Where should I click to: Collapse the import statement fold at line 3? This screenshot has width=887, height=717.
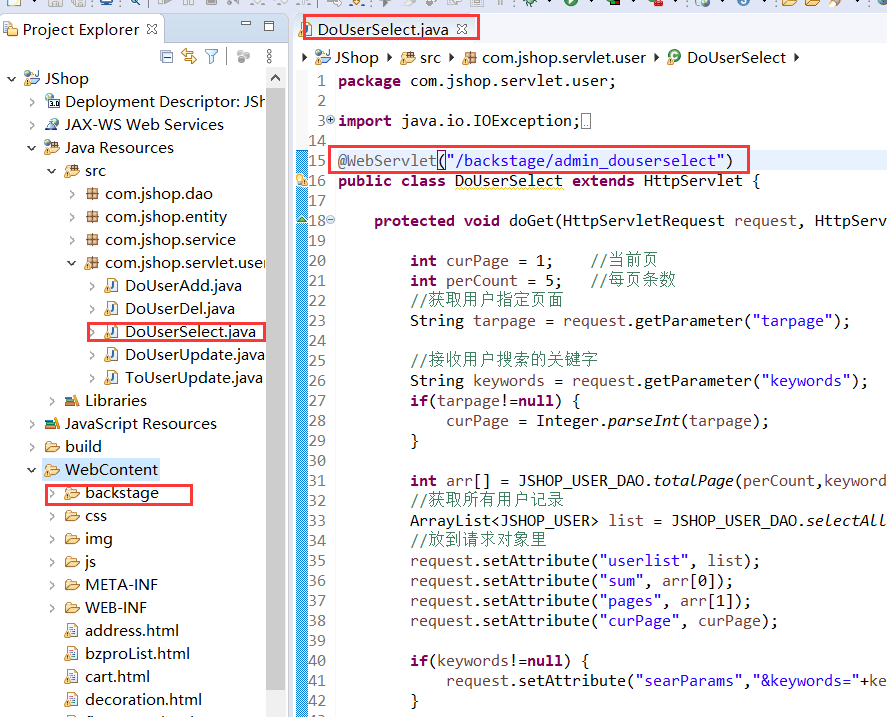331,120
